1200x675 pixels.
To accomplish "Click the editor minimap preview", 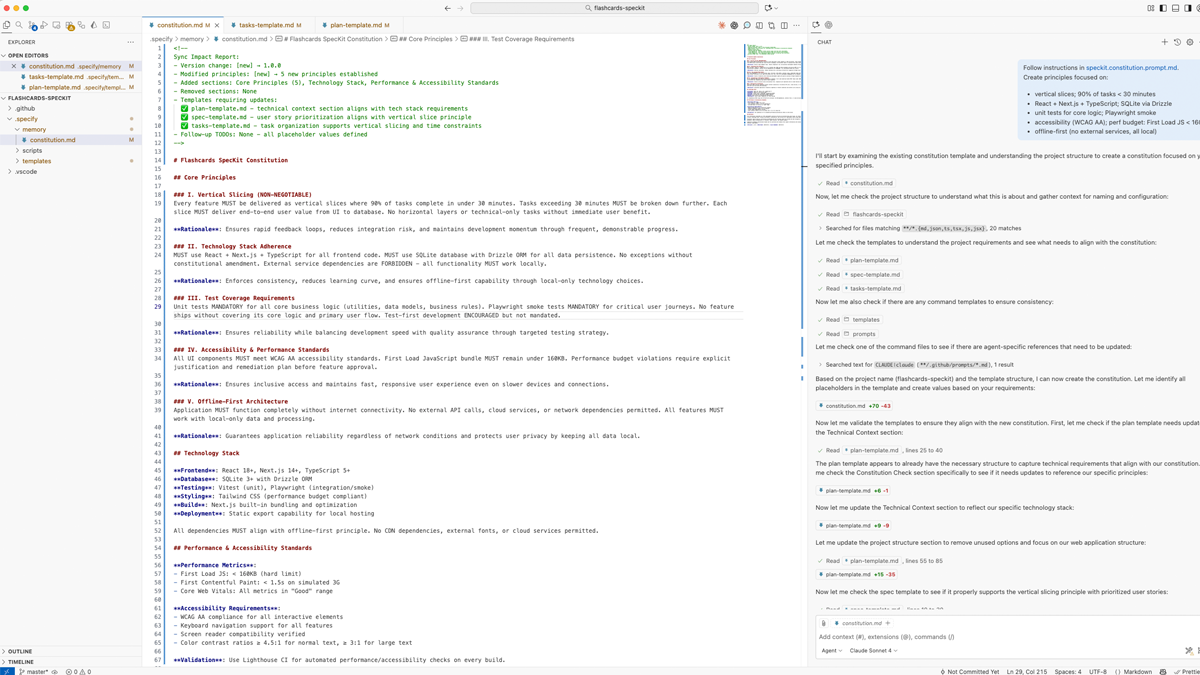I will click(x=773, y=85).
